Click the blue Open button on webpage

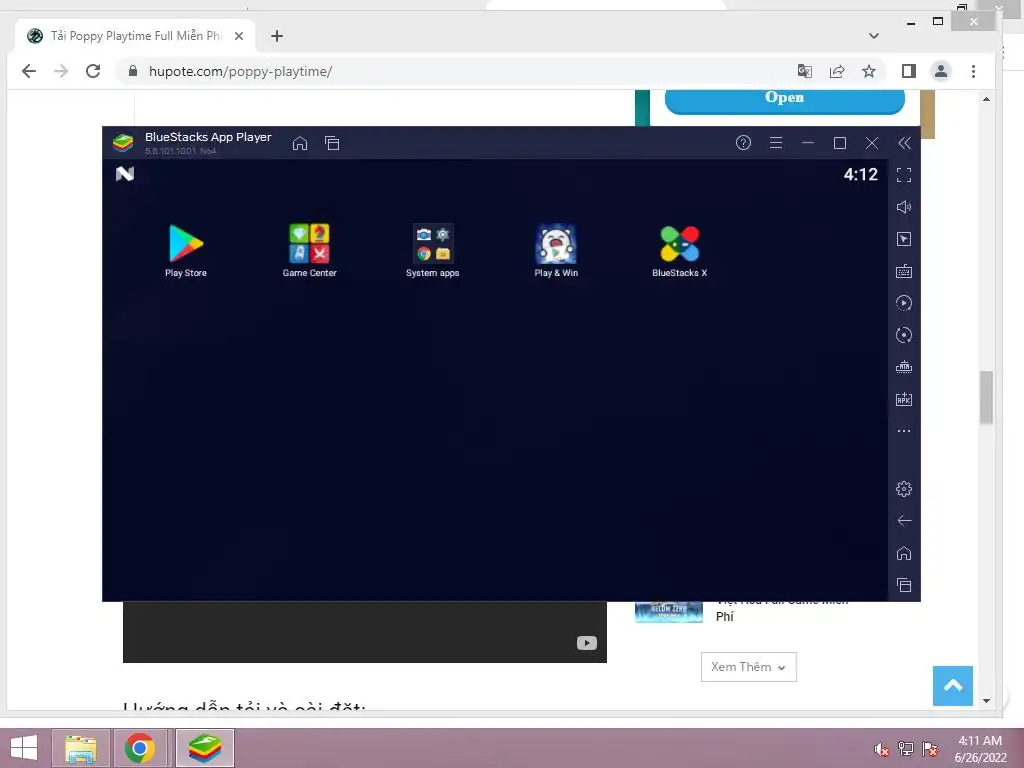(x=784, y=100)
